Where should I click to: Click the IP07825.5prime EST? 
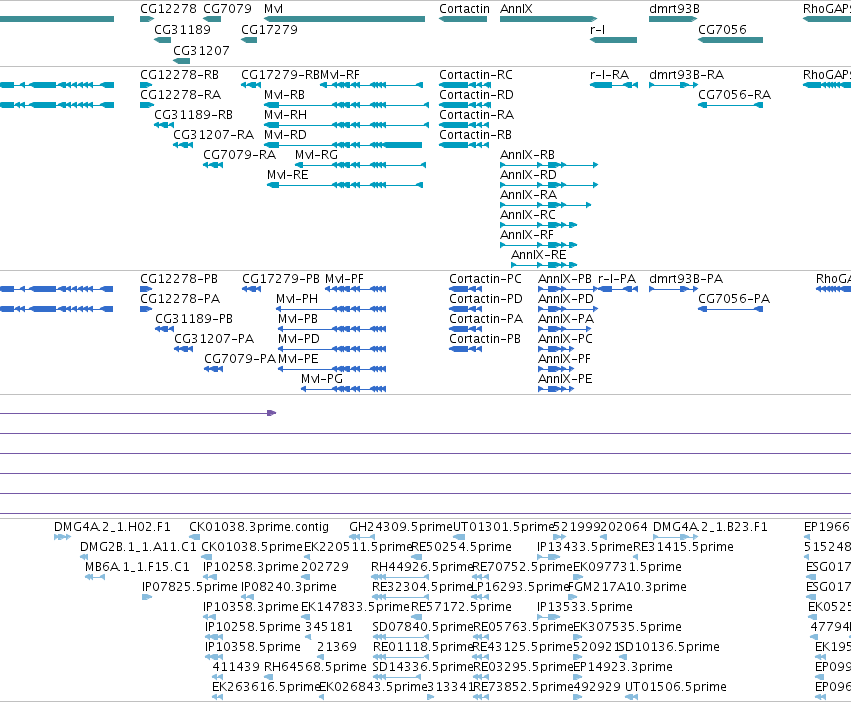[x=147, y=597]
